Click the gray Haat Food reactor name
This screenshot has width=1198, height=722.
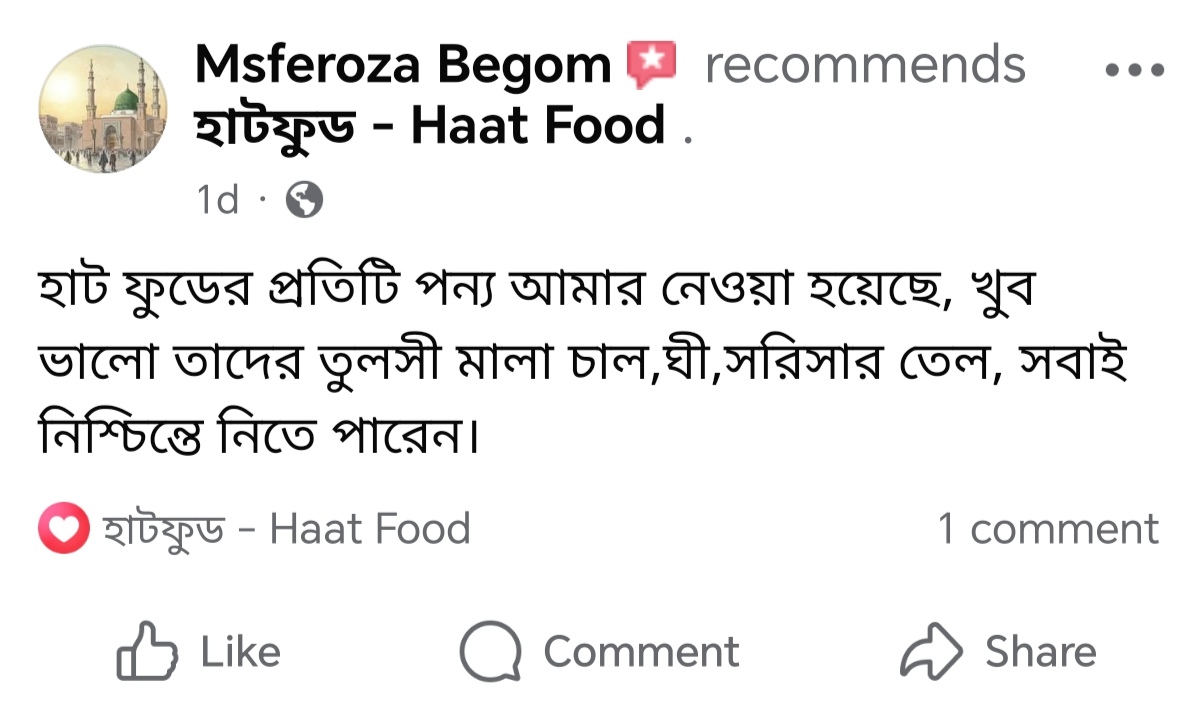coord(287,529)
